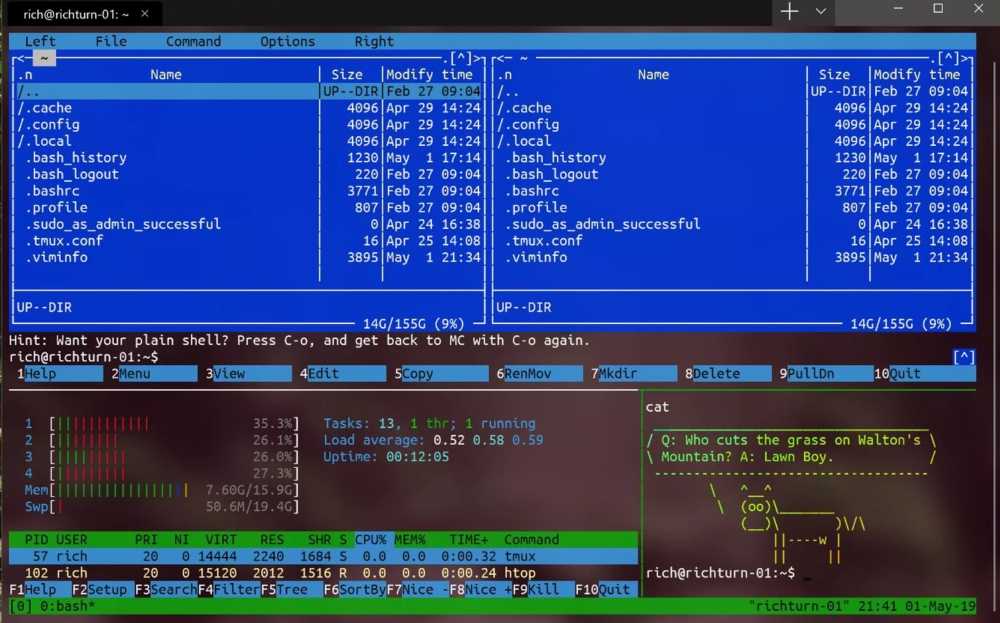Select .tmux.conf in left panel
1000x623 pixels.
(249, 240)
